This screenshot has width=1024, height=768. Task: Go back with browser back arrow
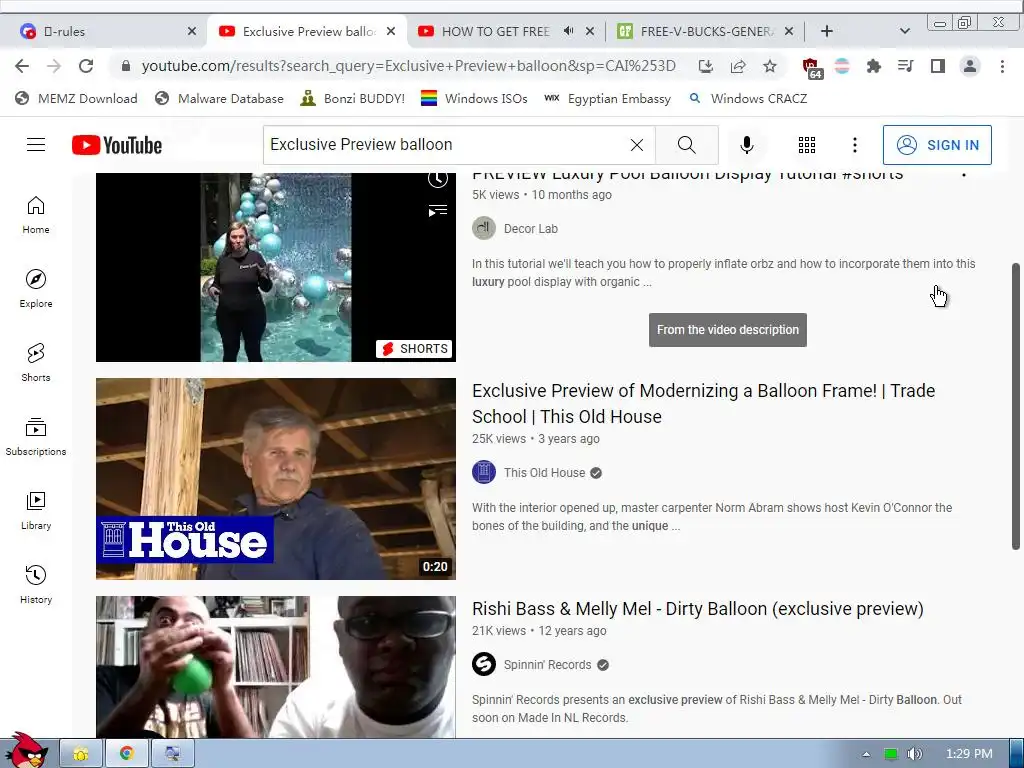click(x=22, y=66)
